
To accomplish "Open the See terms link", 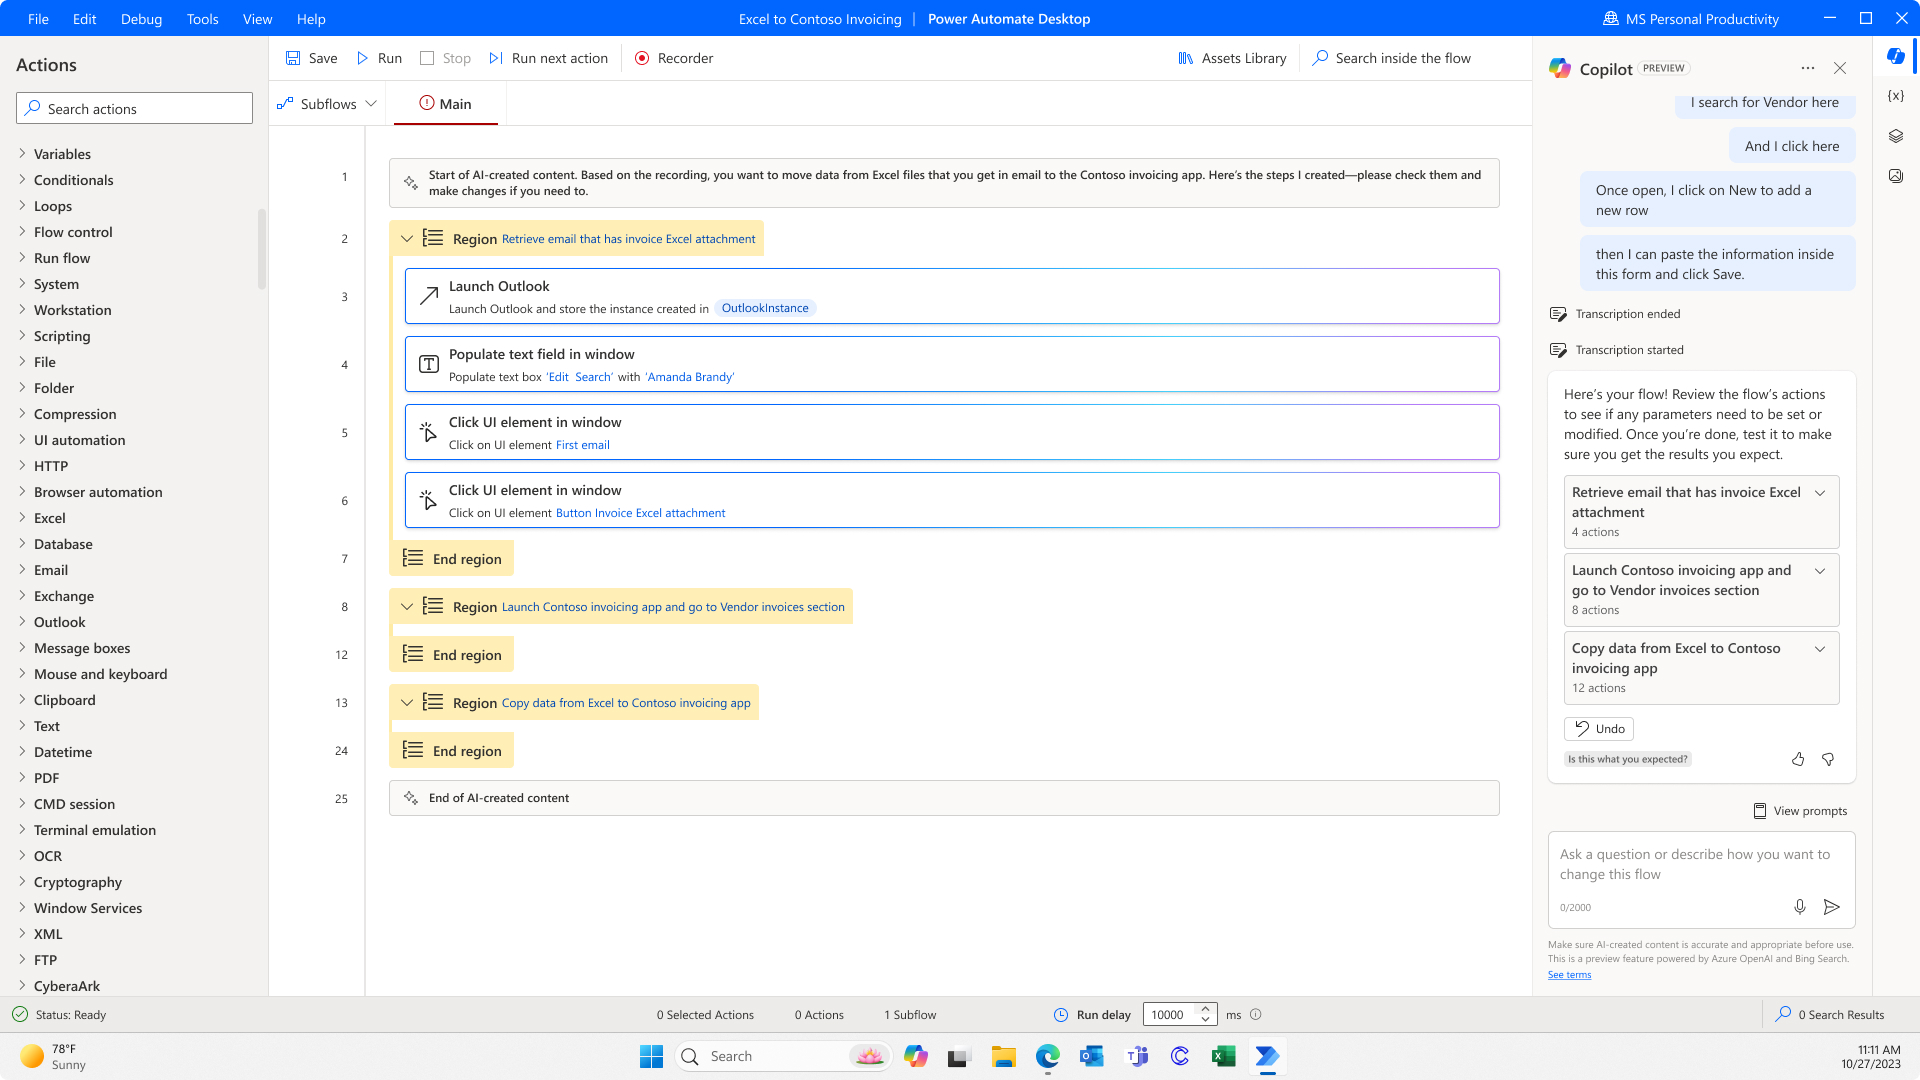I will [x=1569, y=975].
